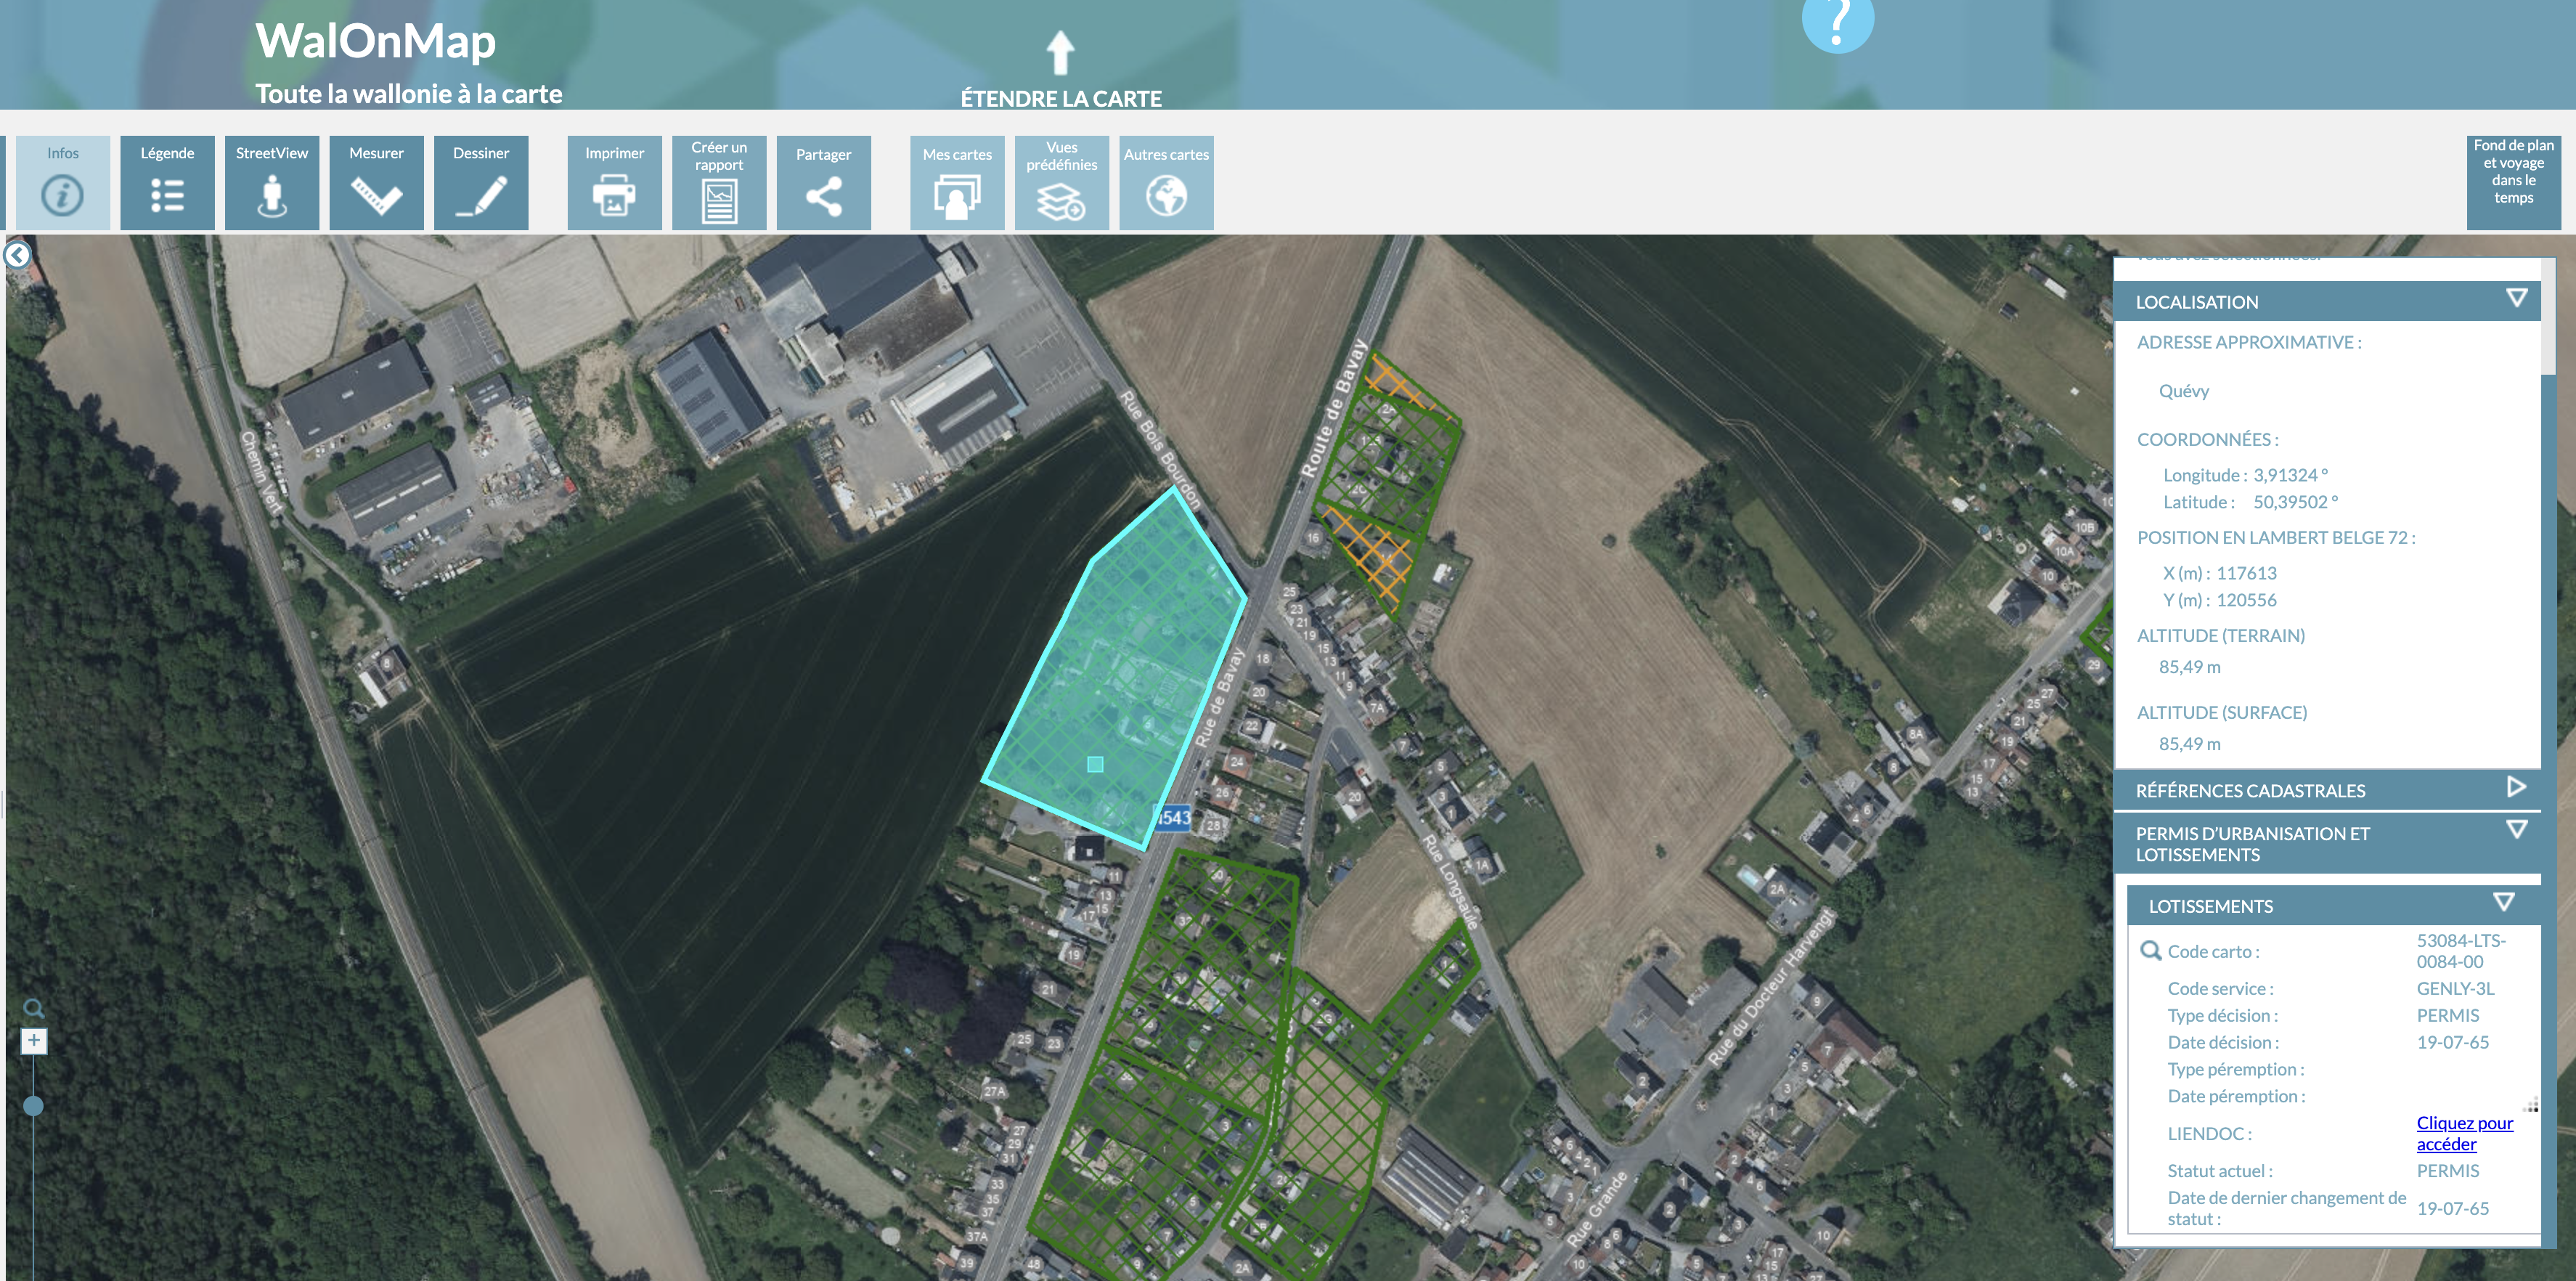
Task: Click the Partager share icon
Action: [824, 182]
